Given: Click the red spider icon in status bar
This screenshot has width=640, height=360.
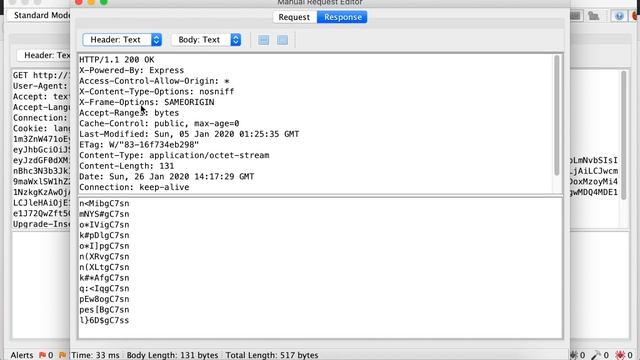Looking at the screenshot, I should (620, 355).
